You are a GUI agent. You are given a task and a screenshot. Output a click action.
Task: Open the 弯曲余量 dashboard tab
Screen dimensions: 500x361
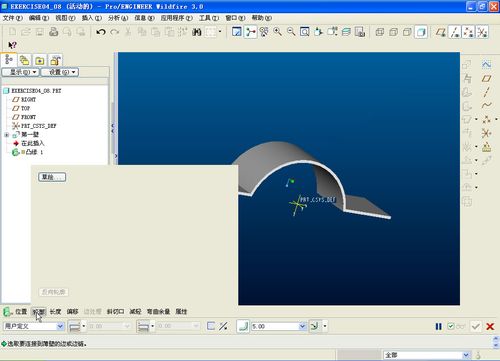pos(158,312)
